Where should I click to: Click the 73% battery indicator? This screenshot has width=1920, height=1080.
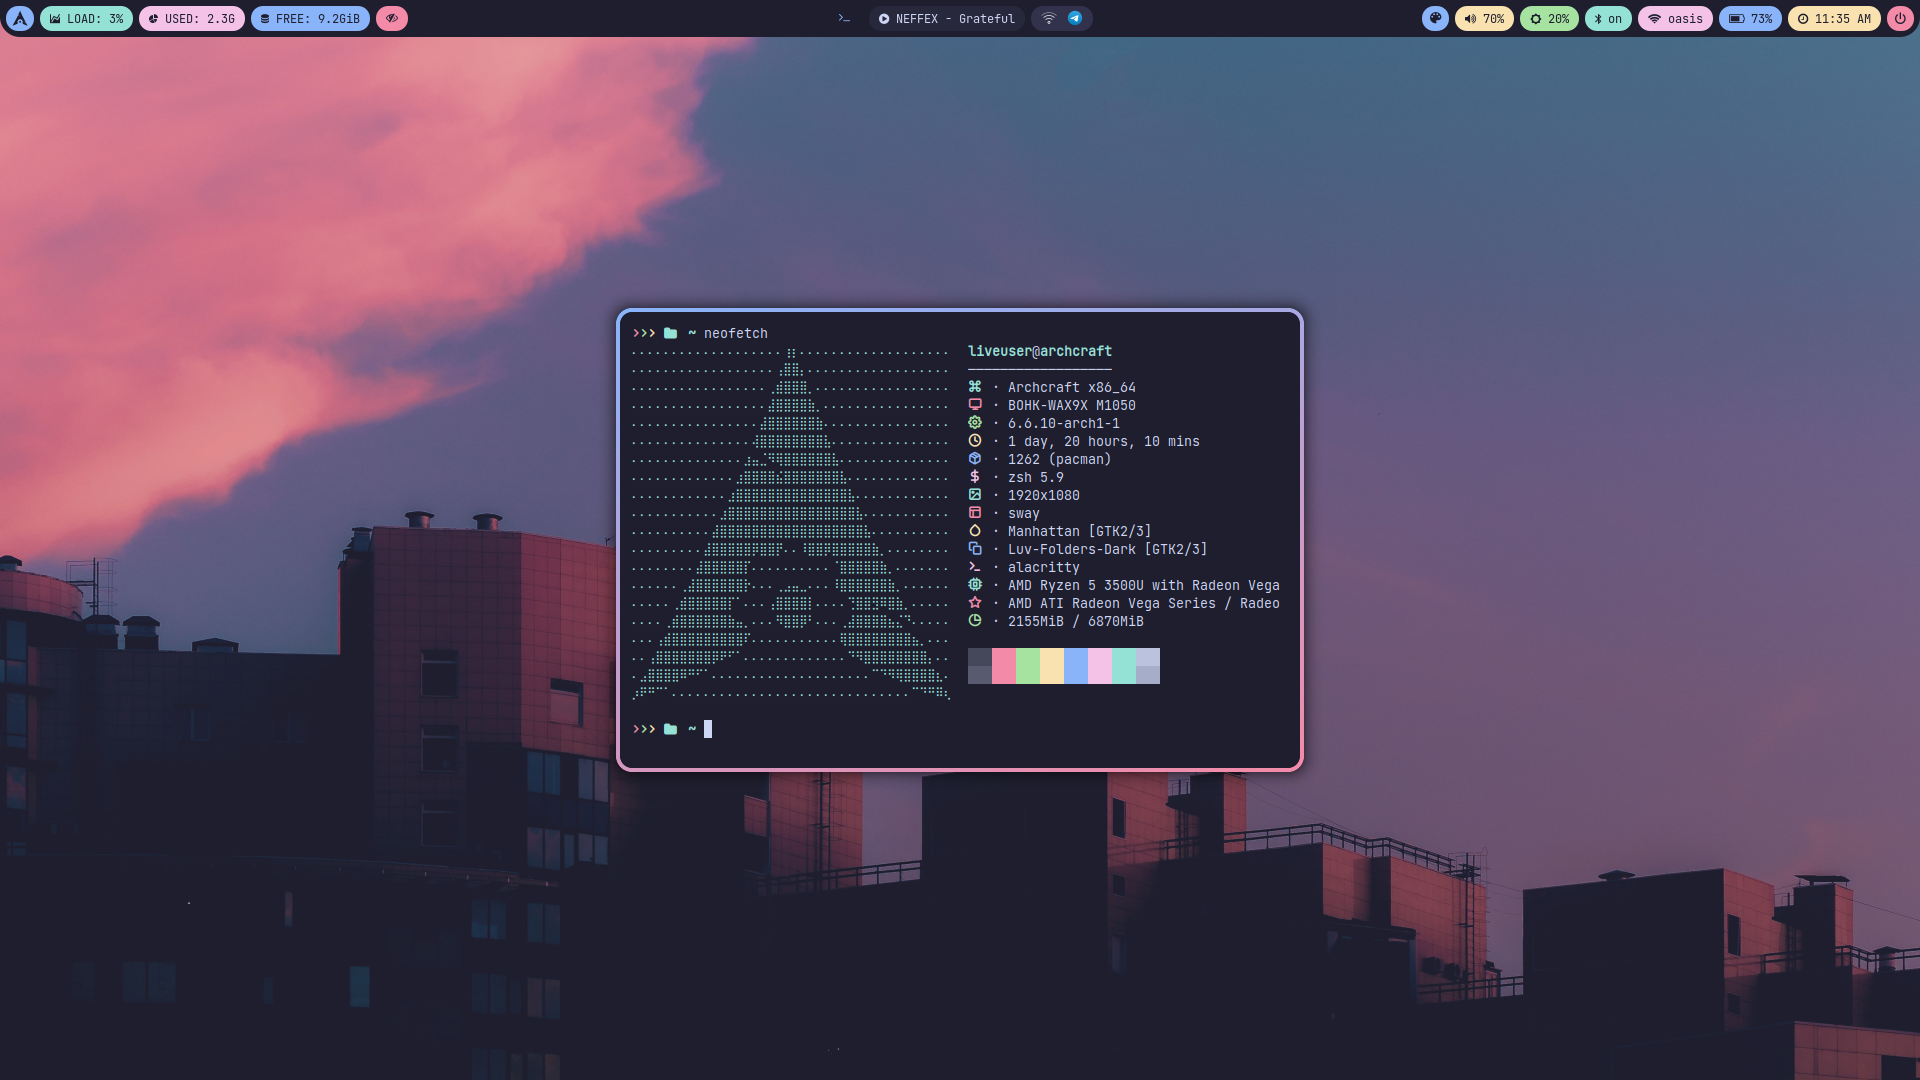[1750, 18]
